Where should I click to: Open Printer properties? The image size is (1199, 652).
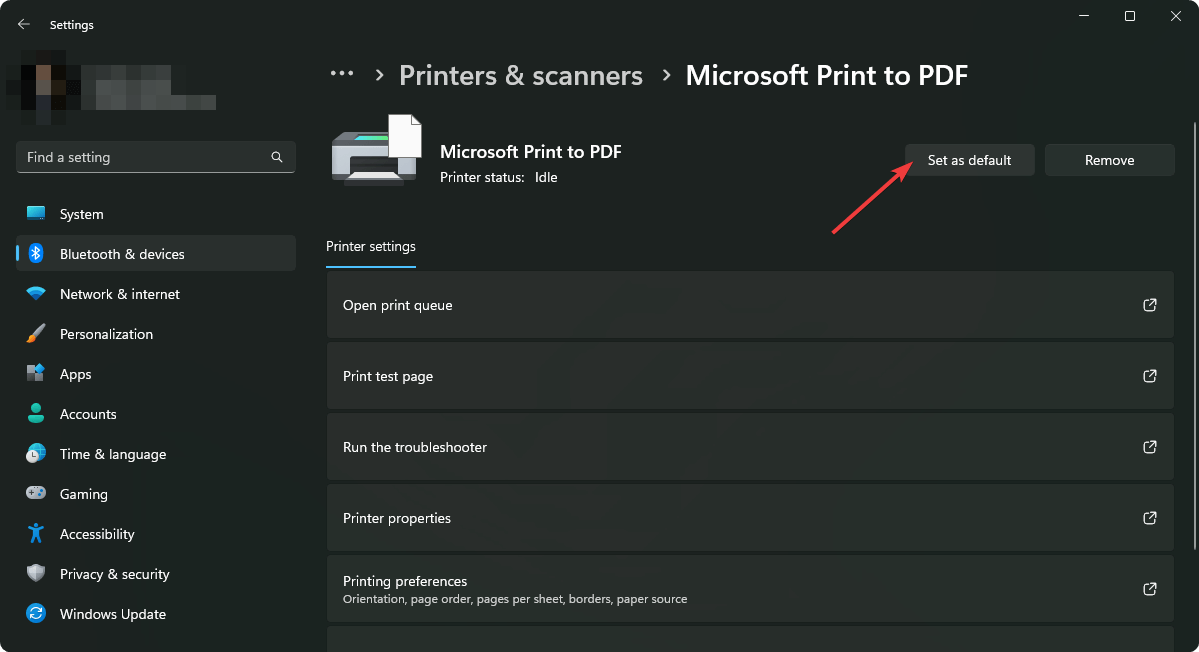(x=749, y=518)
